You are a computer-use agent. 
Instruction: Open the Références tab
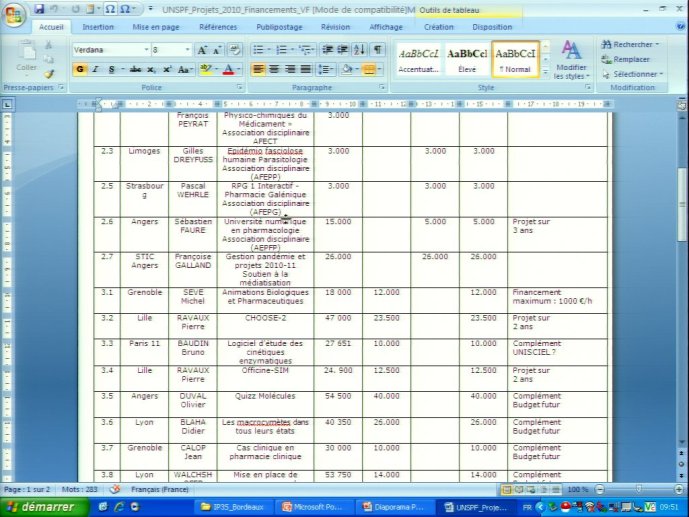pos(218,27)
